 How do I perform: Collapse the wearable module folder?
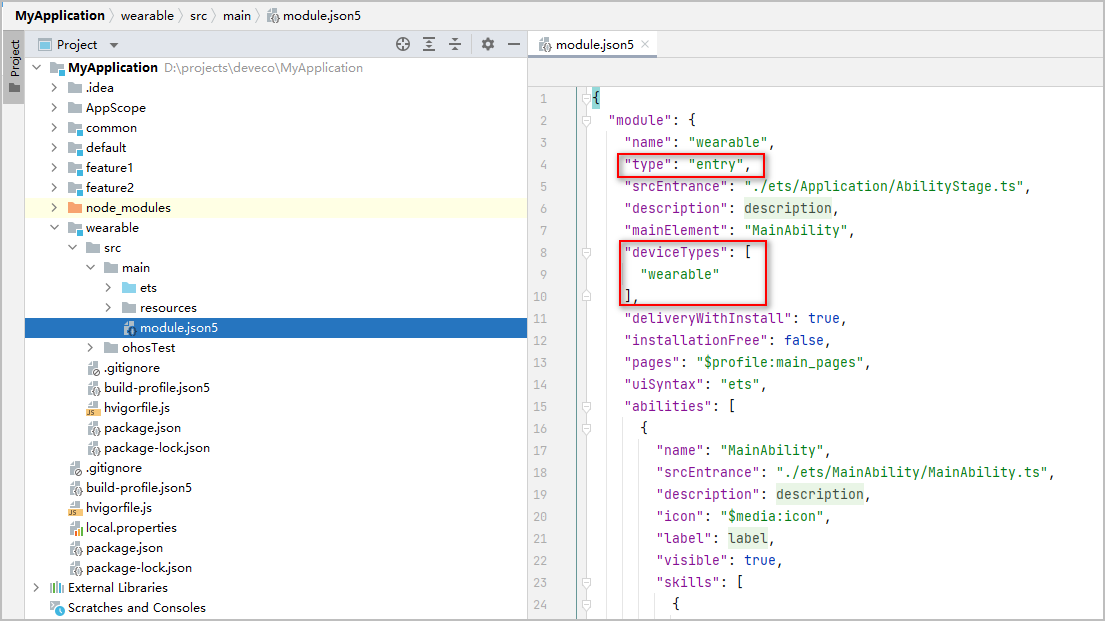tap(54, 228)
